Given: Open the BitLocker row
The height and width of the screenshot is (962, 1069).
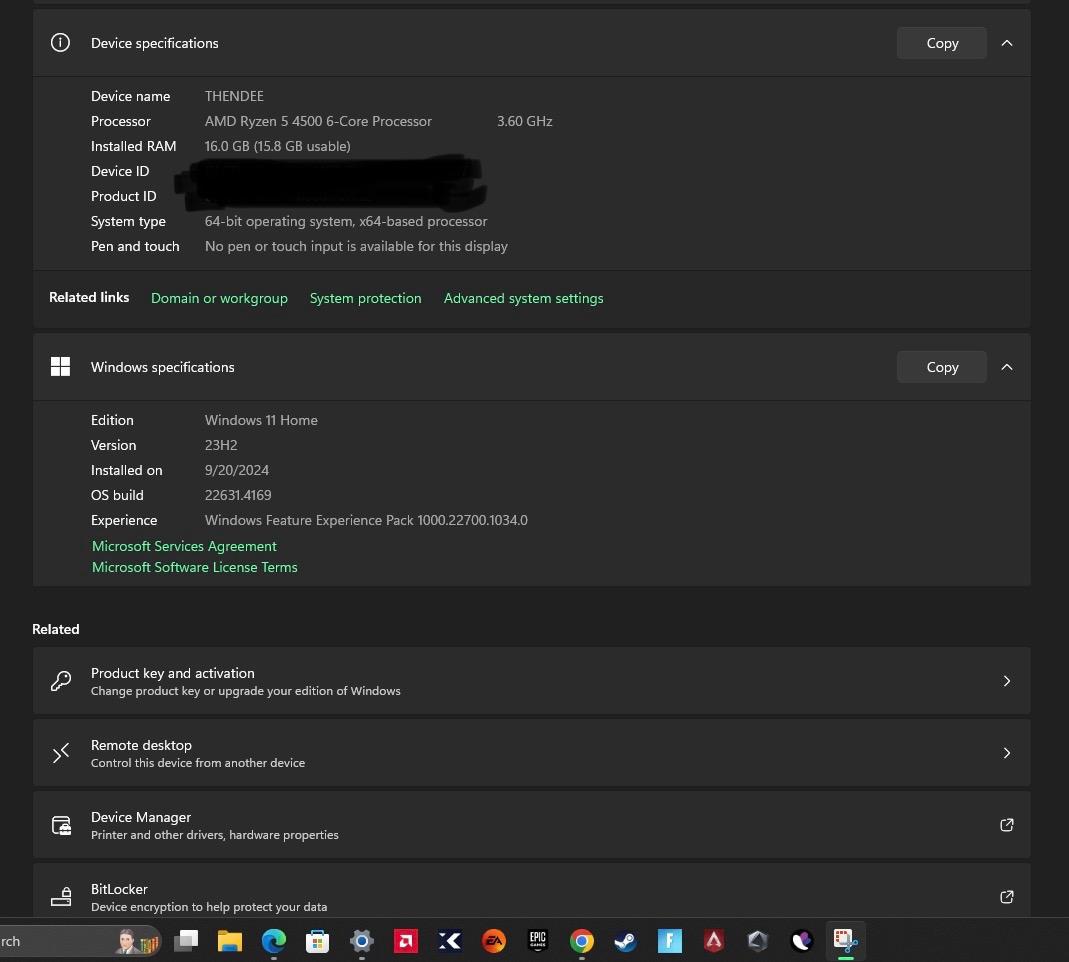Looking at the screenshot, I should 531,890.
